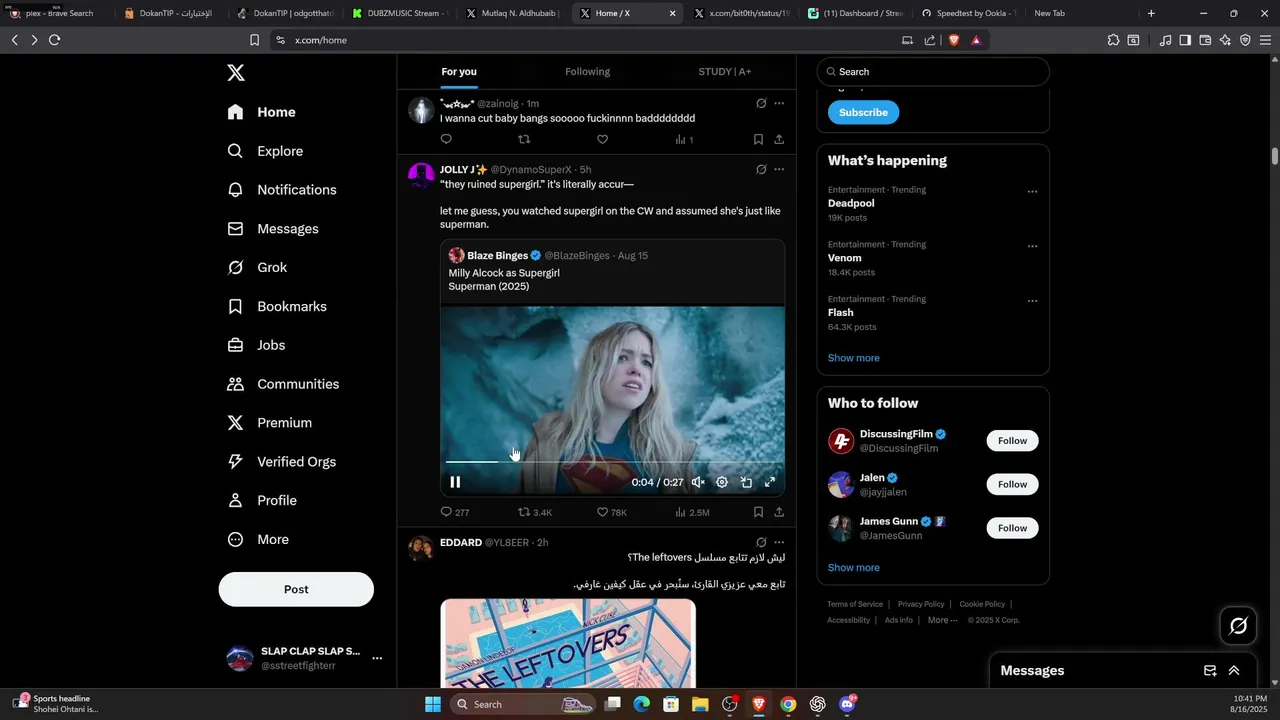Open the floating Grok button
The height and width of the screenshot is (720, 1280).
point(1238,626)
